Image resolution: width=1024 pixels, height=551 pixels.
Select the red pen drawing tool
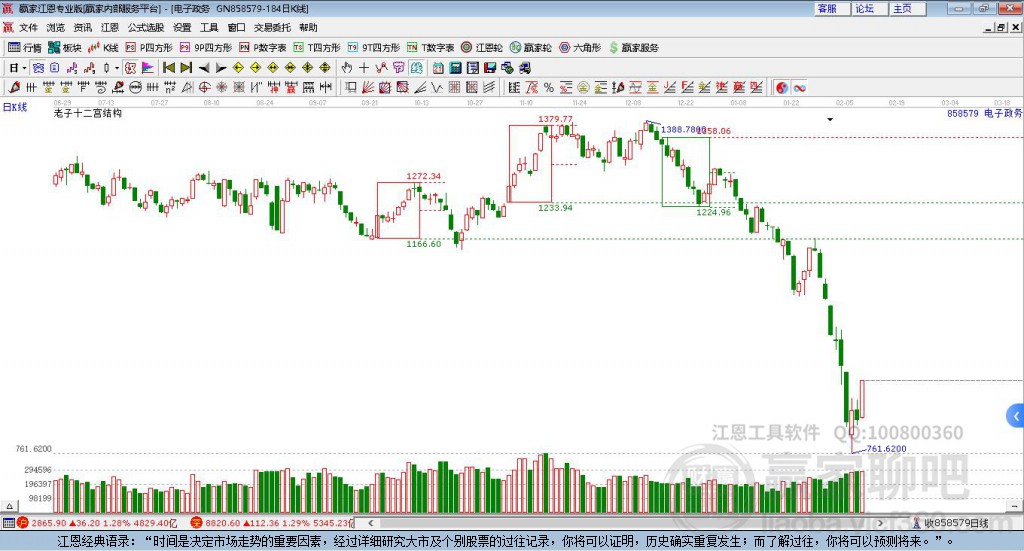tap(14, 87)
